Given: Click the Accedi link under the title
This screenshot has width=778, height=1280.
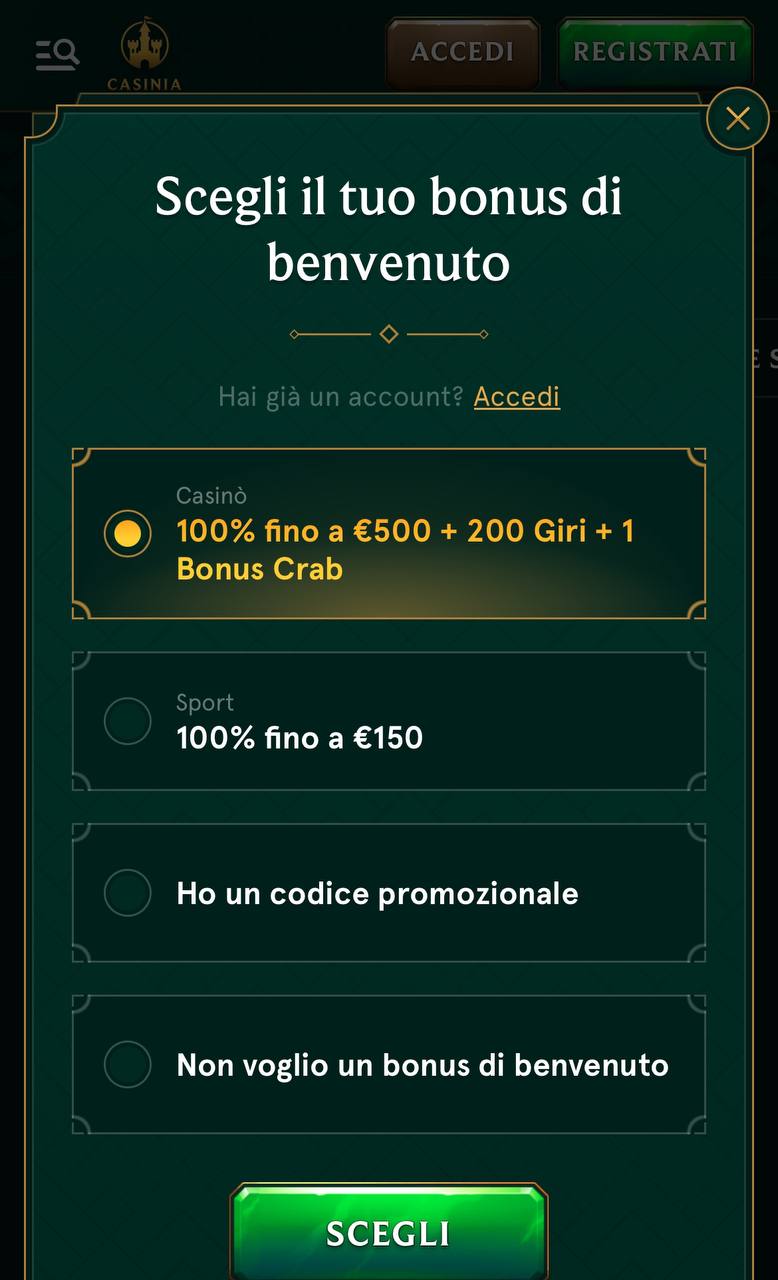Looking at the screenshot, I should pyautogui.click(x=516, y=397).
